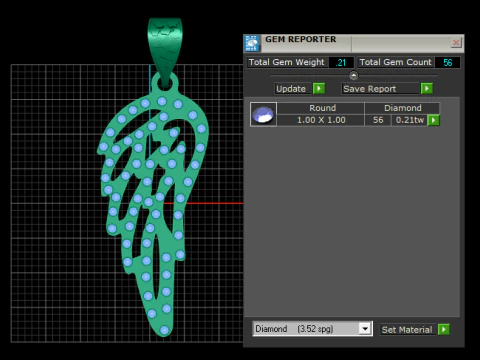The image size is (480, 360).
Task: Collapse the panel using the round arrow toggle
Action: click(354, 76)
